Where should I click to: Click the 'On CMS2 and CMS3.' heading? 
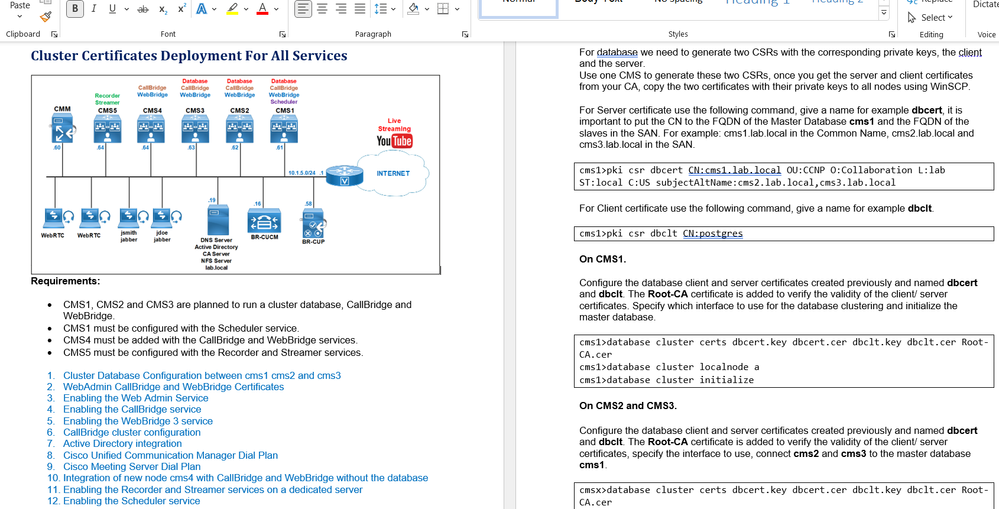click(x=628, y=405)
